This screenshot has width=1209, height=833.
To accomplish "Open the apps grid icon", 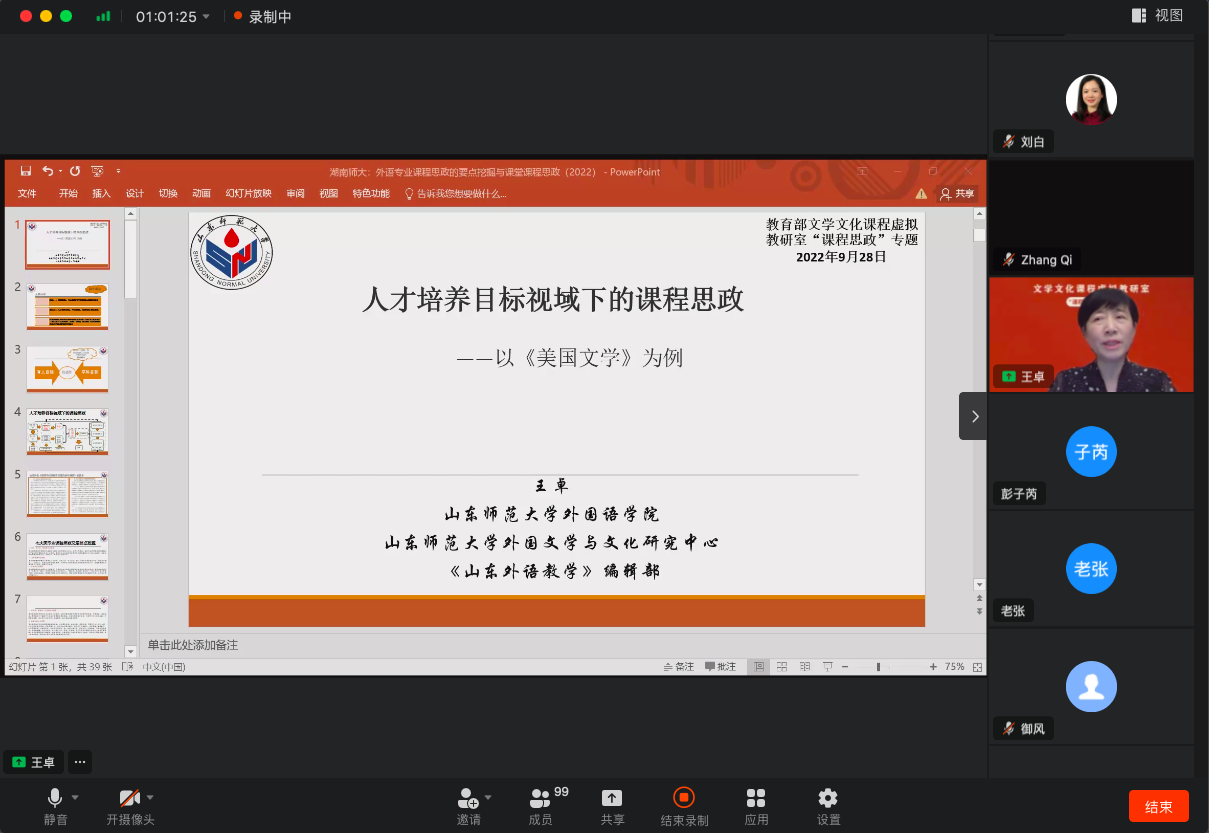I will pyautogui.click(x=756, y=798).
